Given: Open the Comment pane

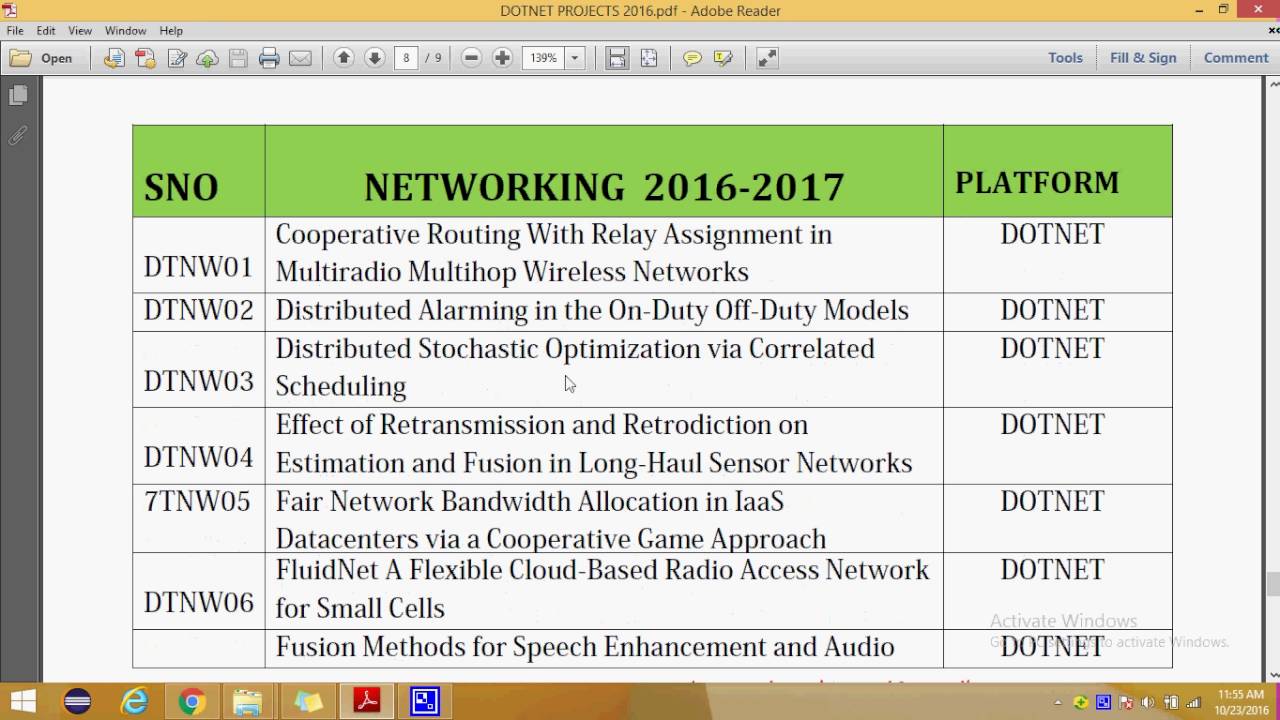Looking at the screenshot, I should point(1236,58).
